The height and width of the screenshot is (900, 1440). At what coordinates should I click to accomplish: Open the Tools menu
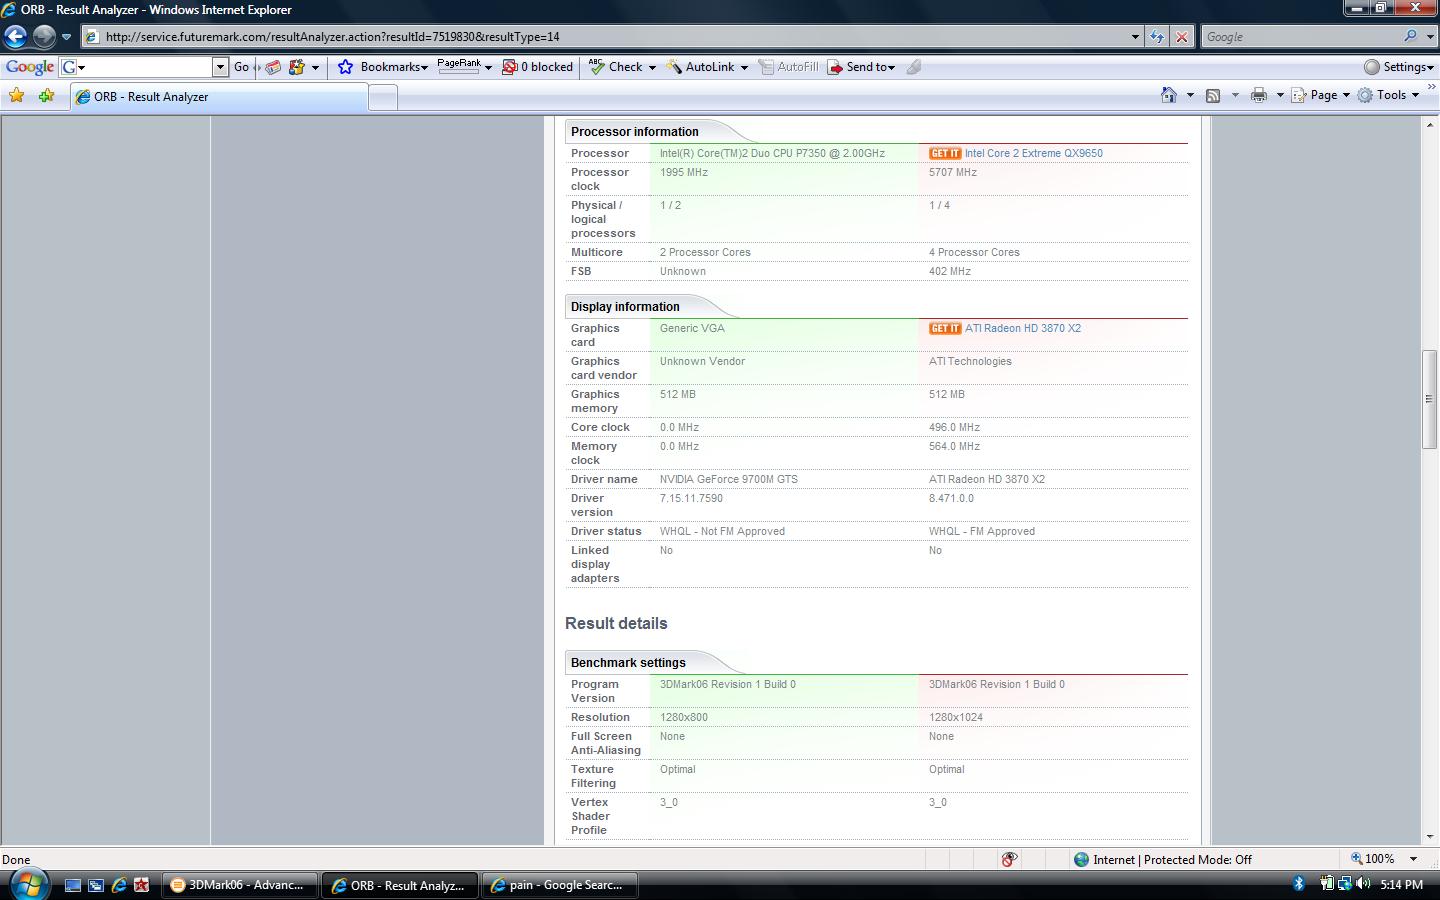(x=1388, y=95)
